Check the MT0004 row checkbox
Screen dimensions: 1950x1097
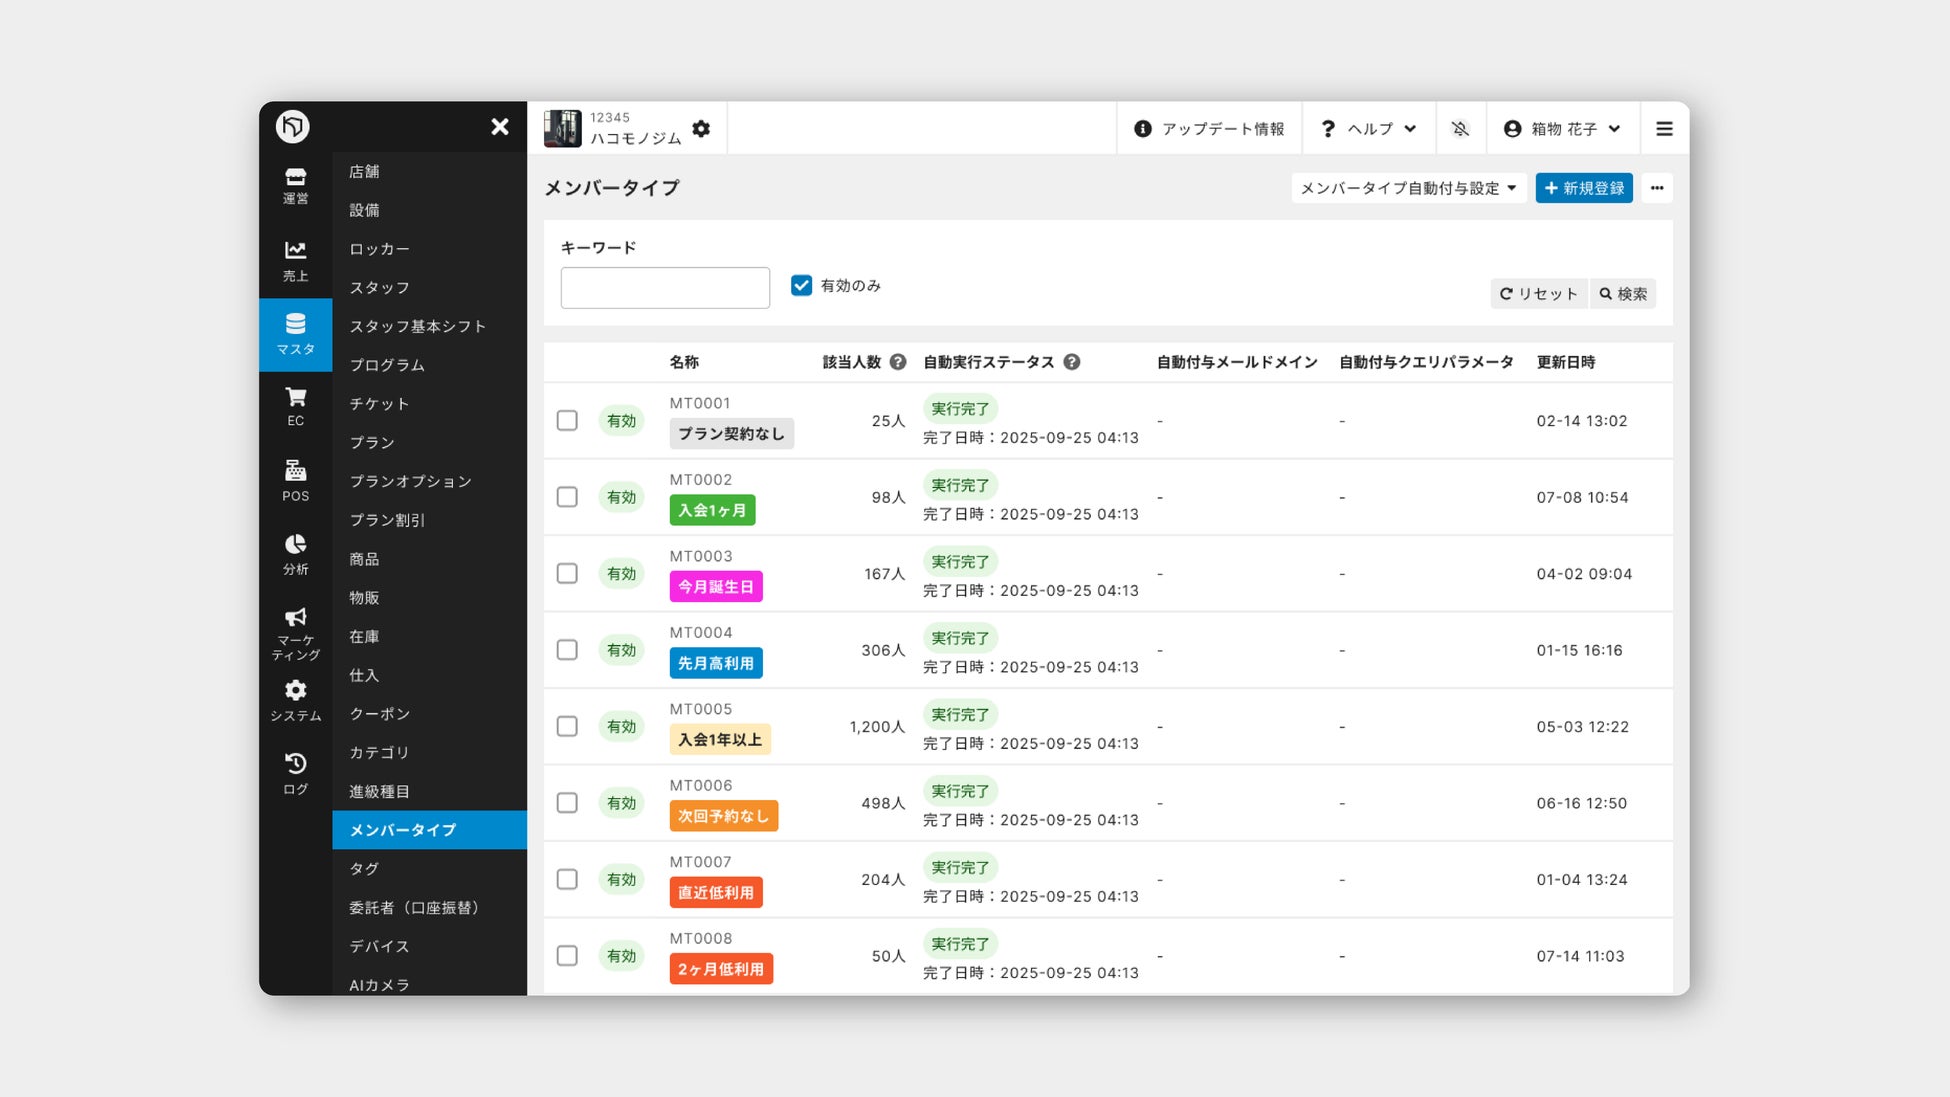click(x=567, y=650)
